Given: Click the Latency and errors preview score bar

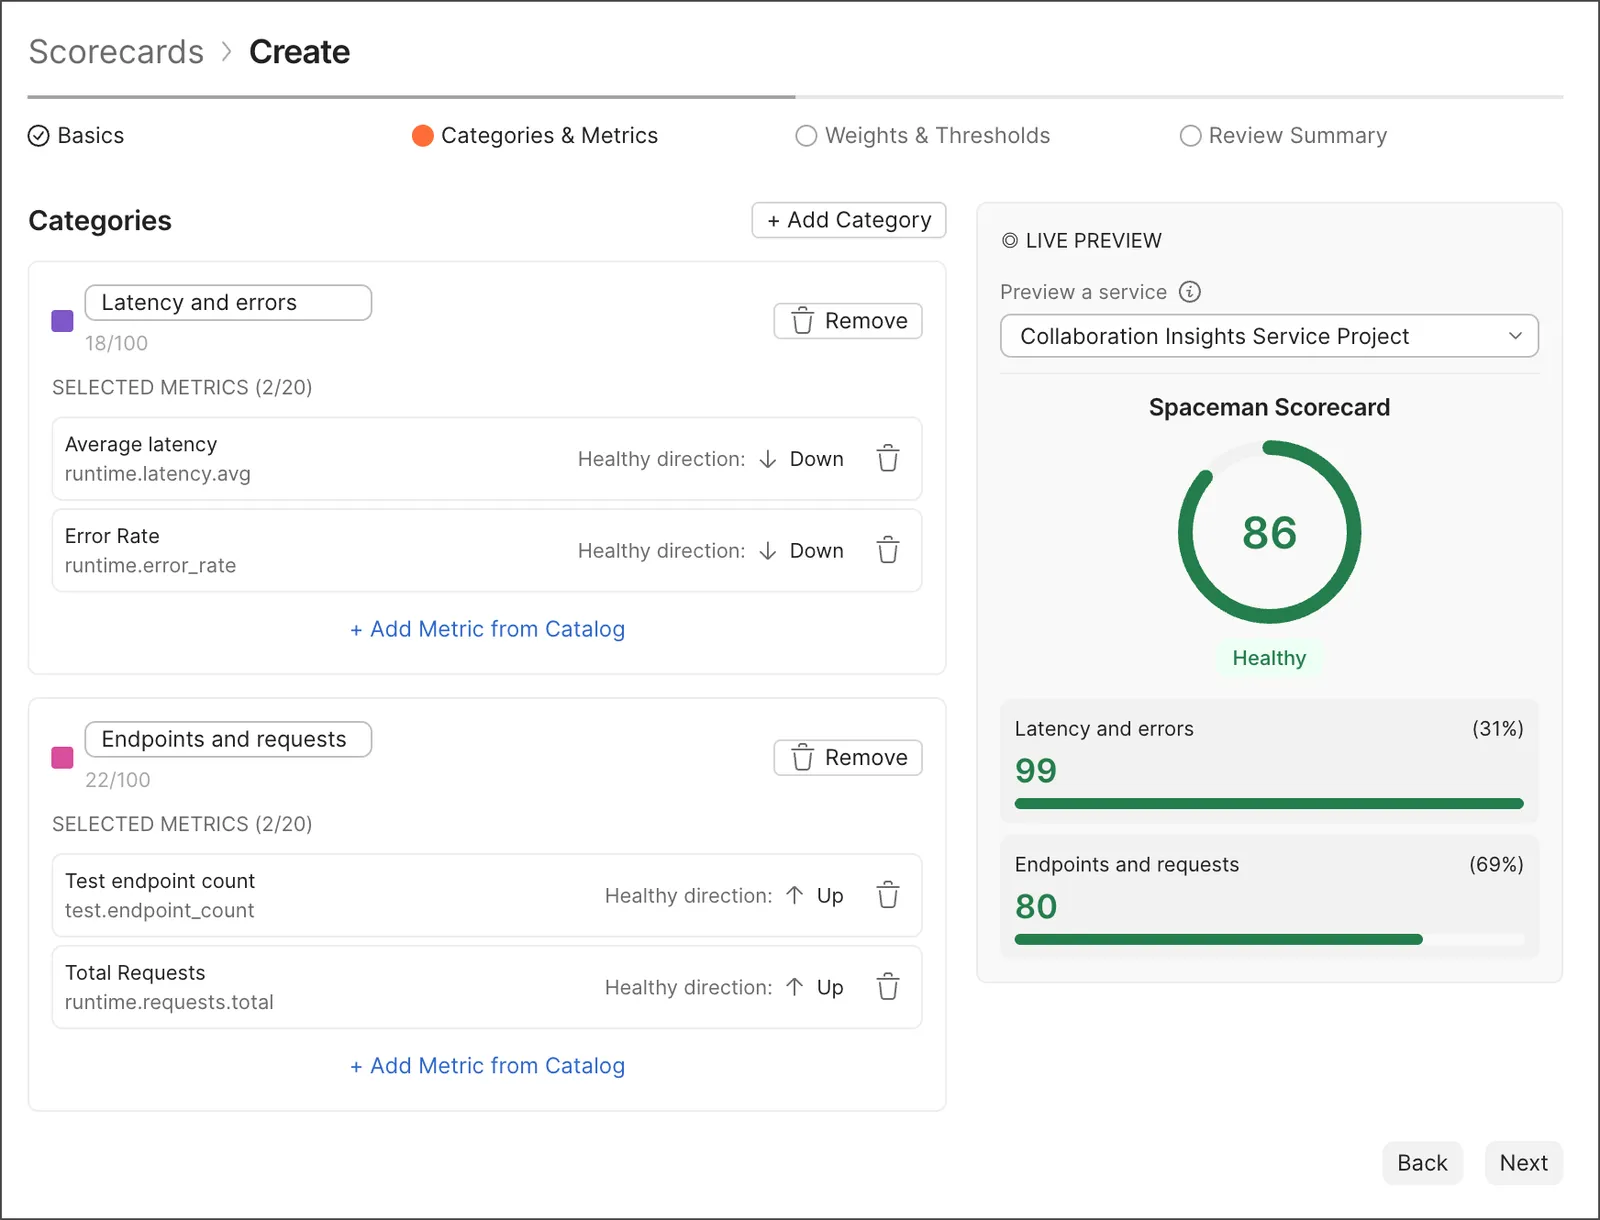Looking at the screenshot, I should coord(1269,804).
